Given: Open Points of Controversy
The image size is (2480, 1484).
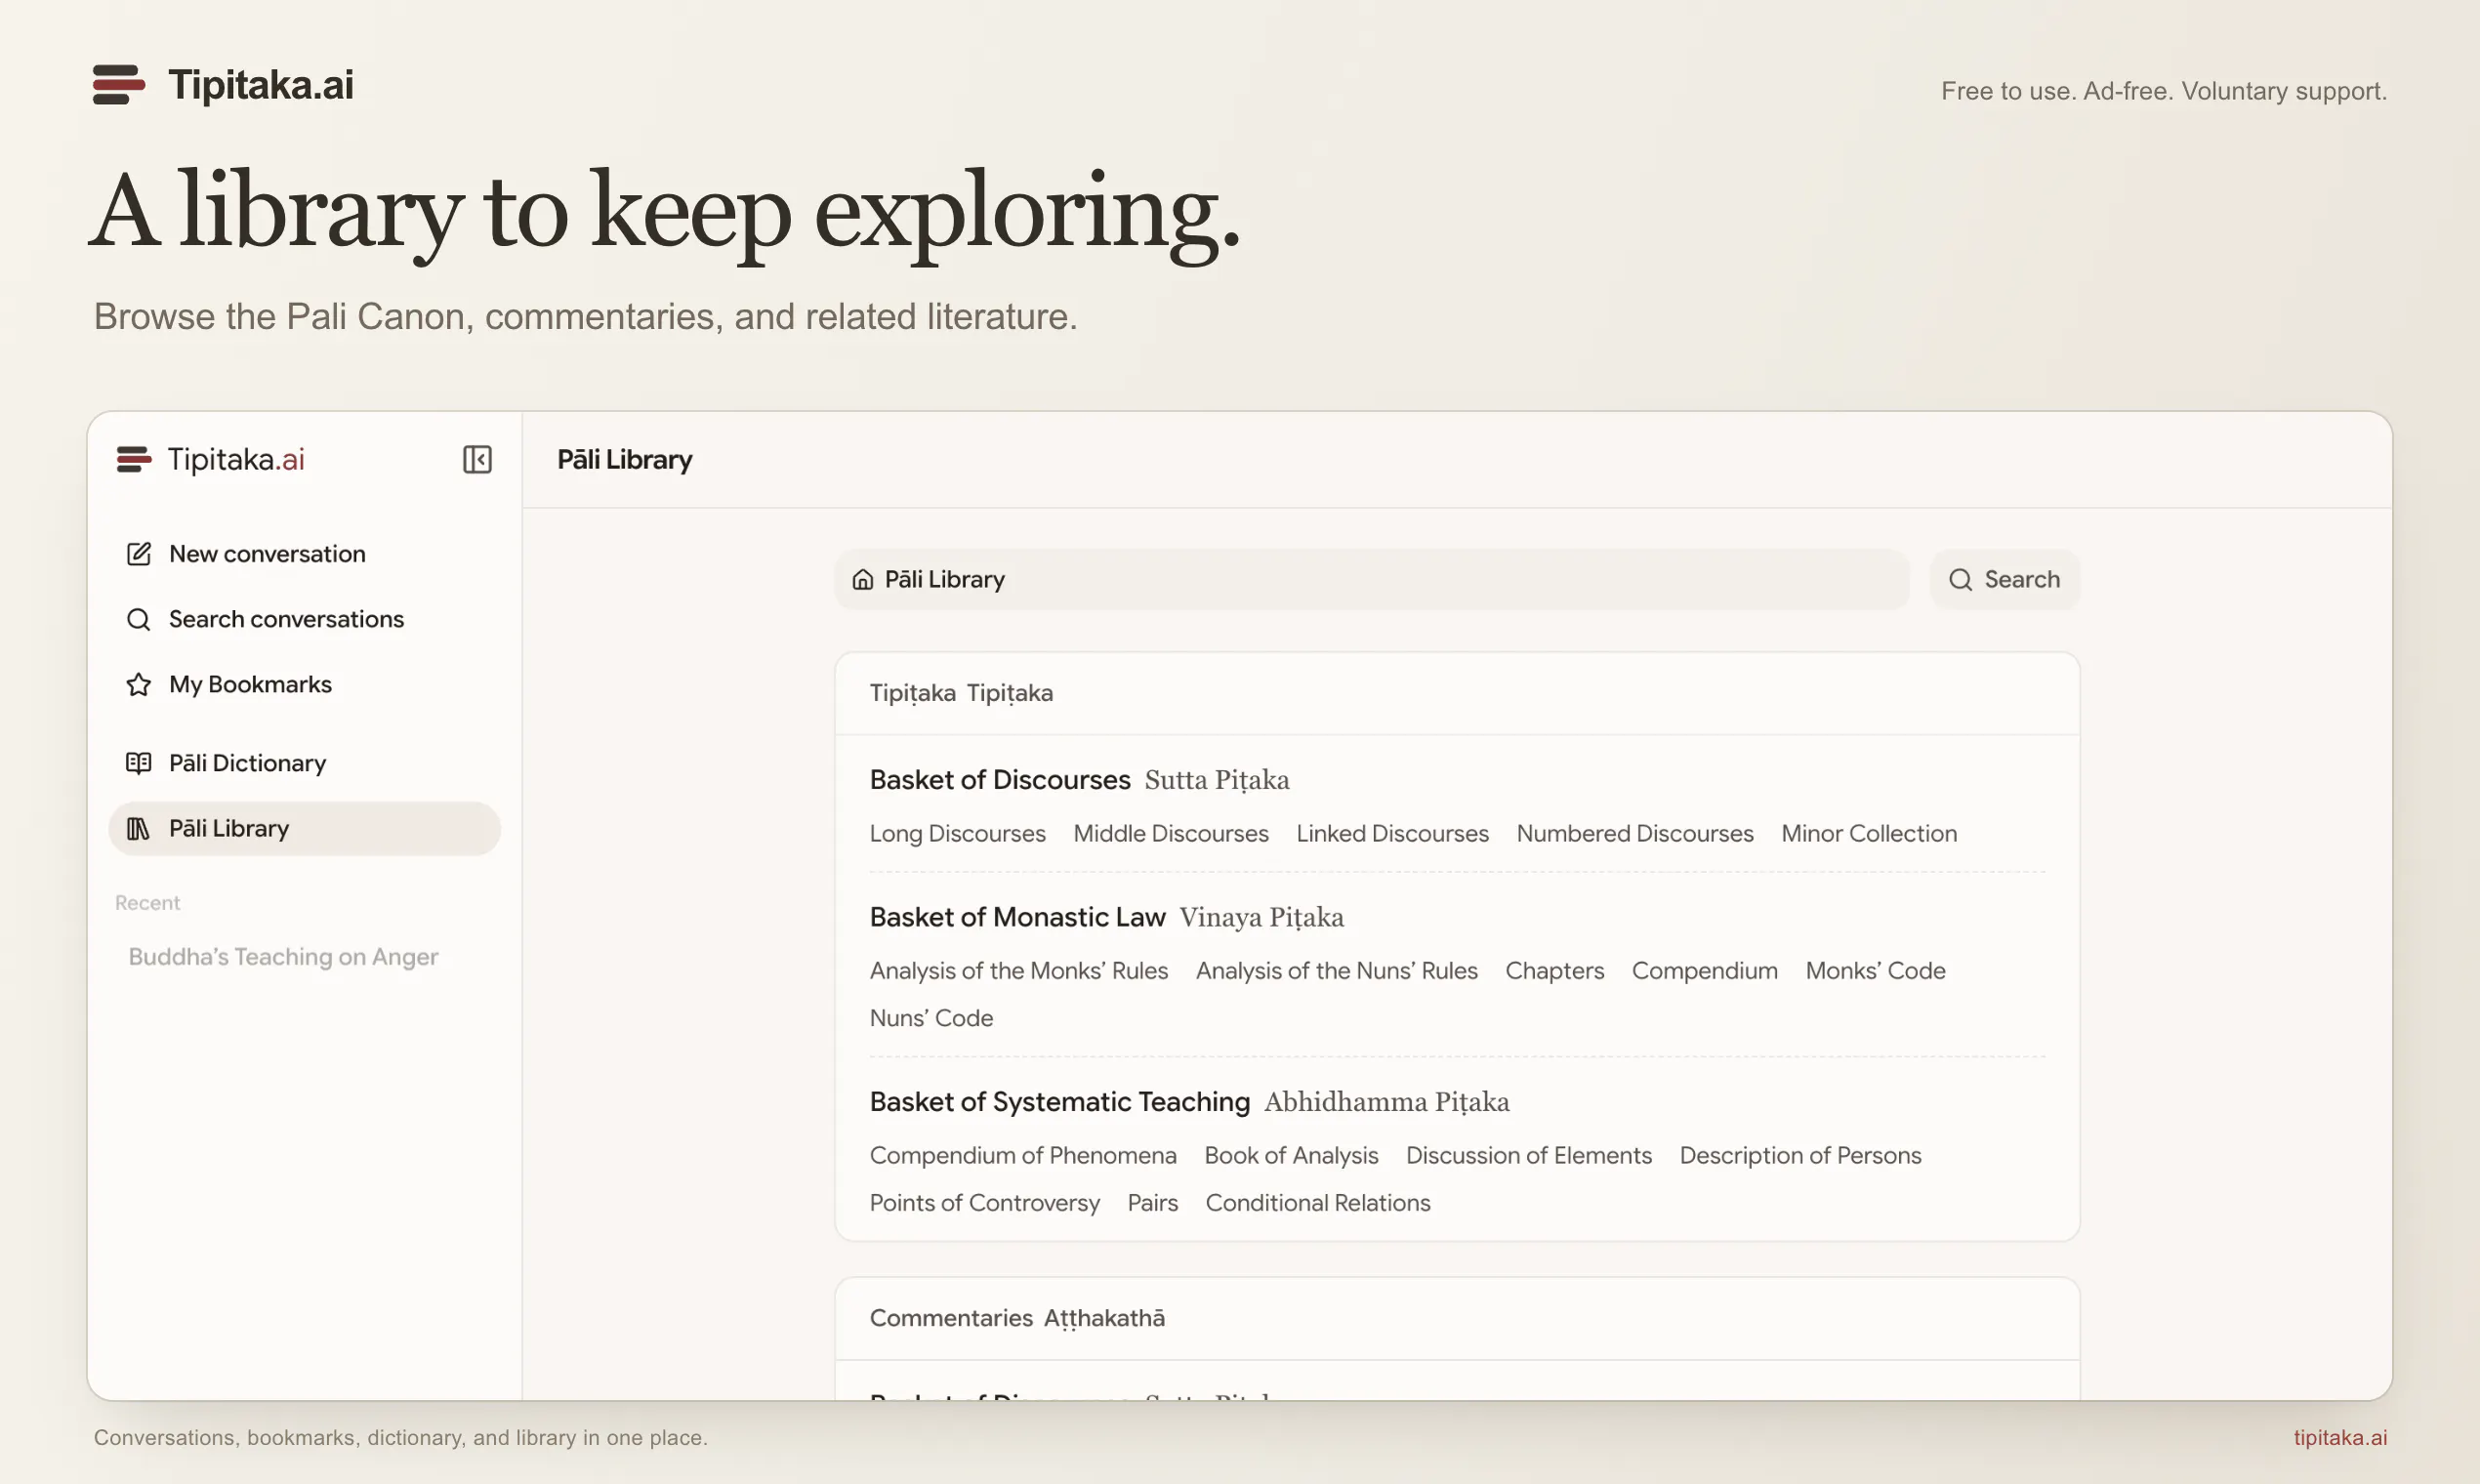Looking at the screenshot, I should point(984,1203).
